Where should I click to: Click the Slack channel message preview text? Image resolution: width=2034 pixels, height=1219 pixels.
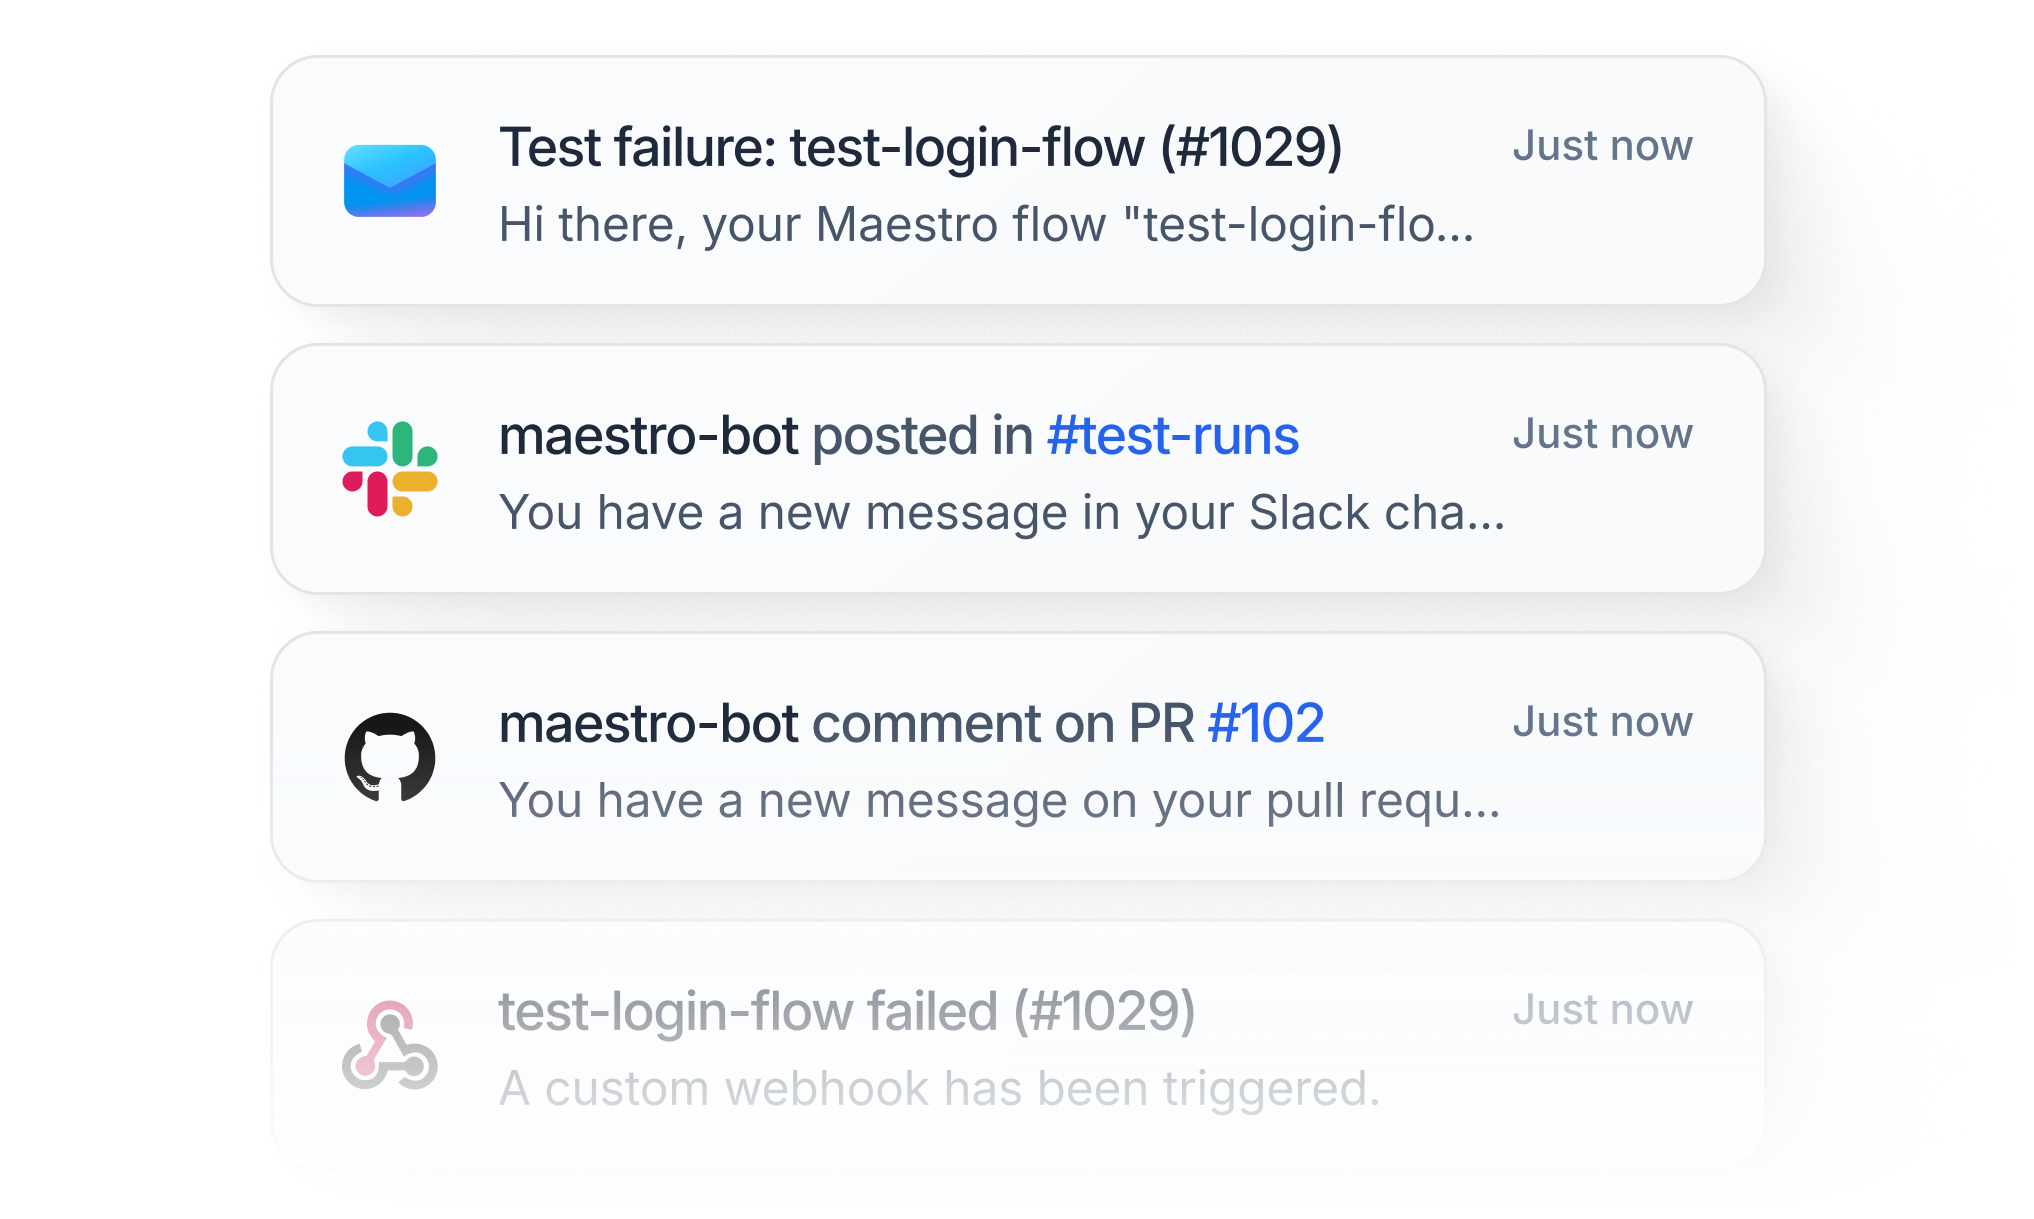[x=1000, y=513]
